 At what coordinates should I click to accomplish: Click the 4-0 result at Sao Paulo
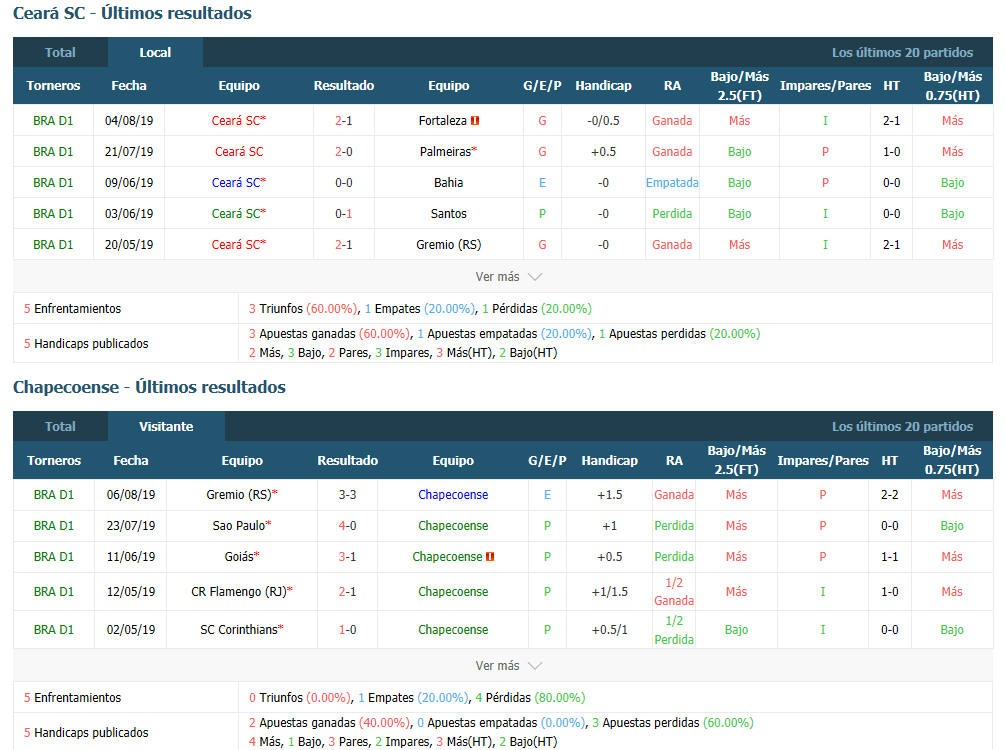pyautogui.click(x=347, y=526)
